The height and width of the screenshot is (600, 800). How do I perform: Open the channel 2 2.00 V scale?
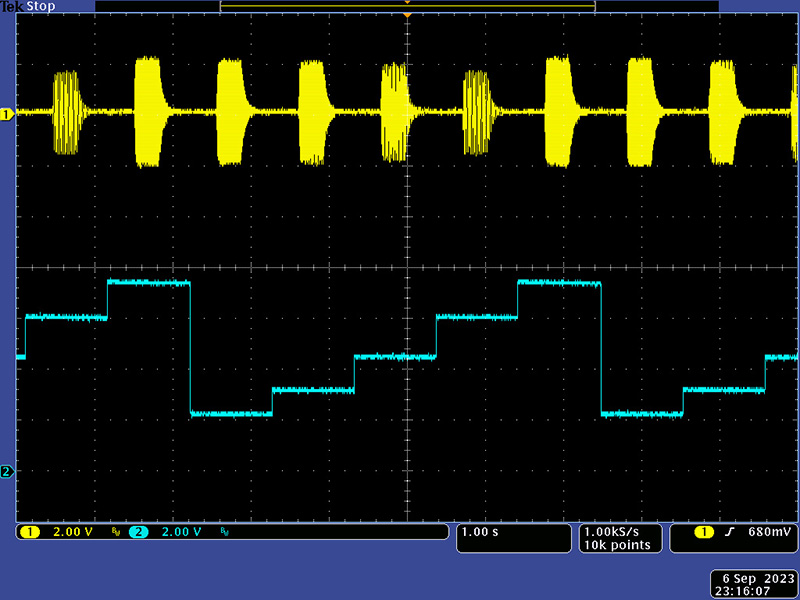[182, 532]
